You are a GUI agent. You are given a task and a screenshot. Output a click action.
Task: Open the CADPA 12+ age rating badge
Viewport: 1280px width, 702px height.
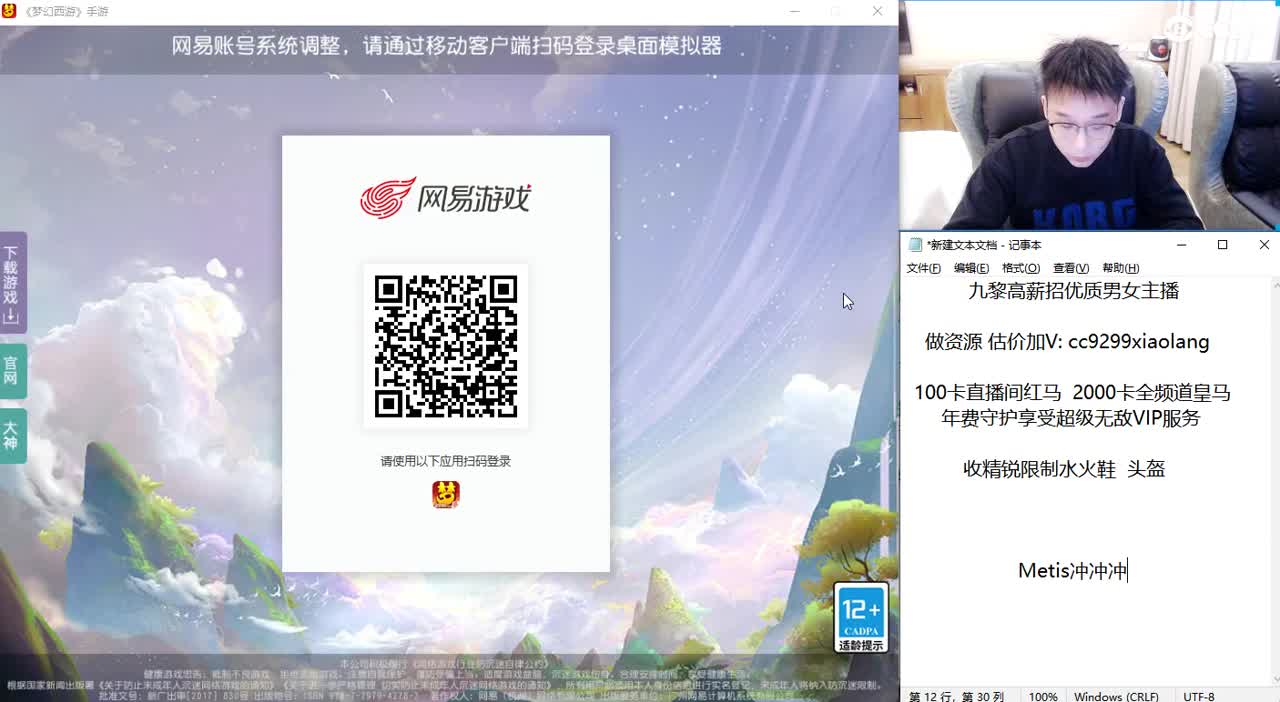(861, 618)
